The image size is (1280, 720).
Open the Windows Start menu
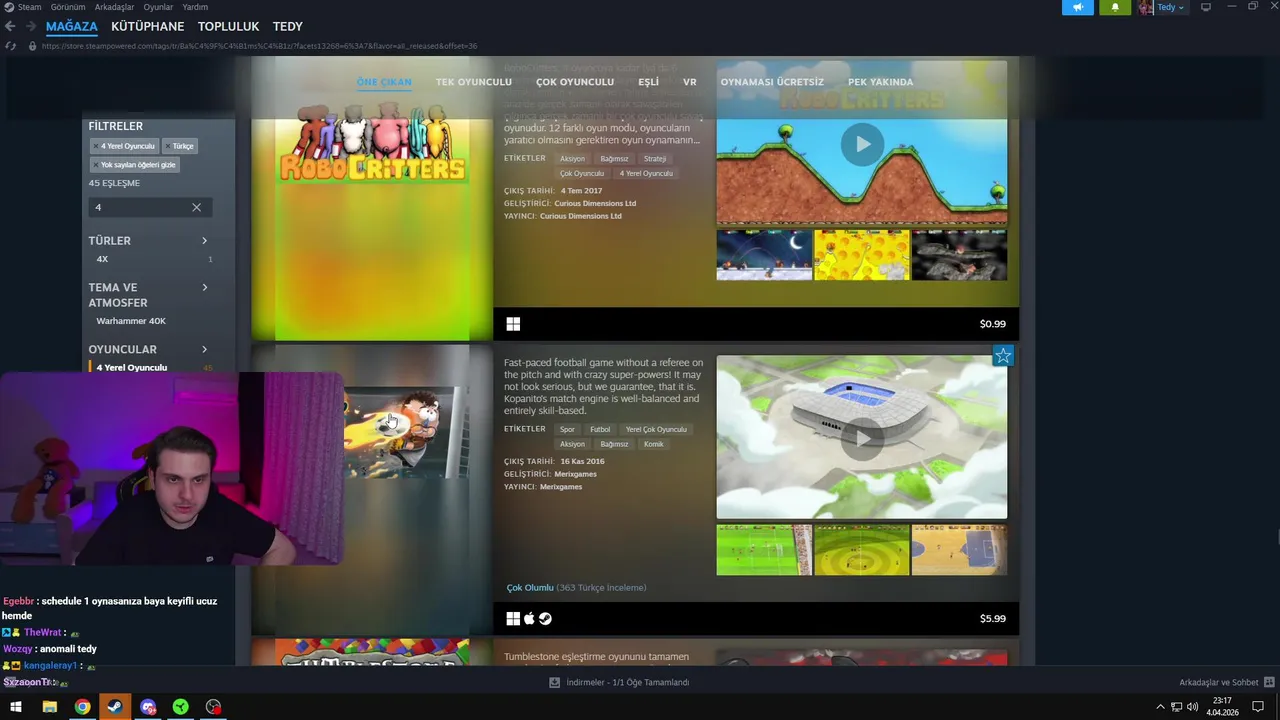click(15, 707)
